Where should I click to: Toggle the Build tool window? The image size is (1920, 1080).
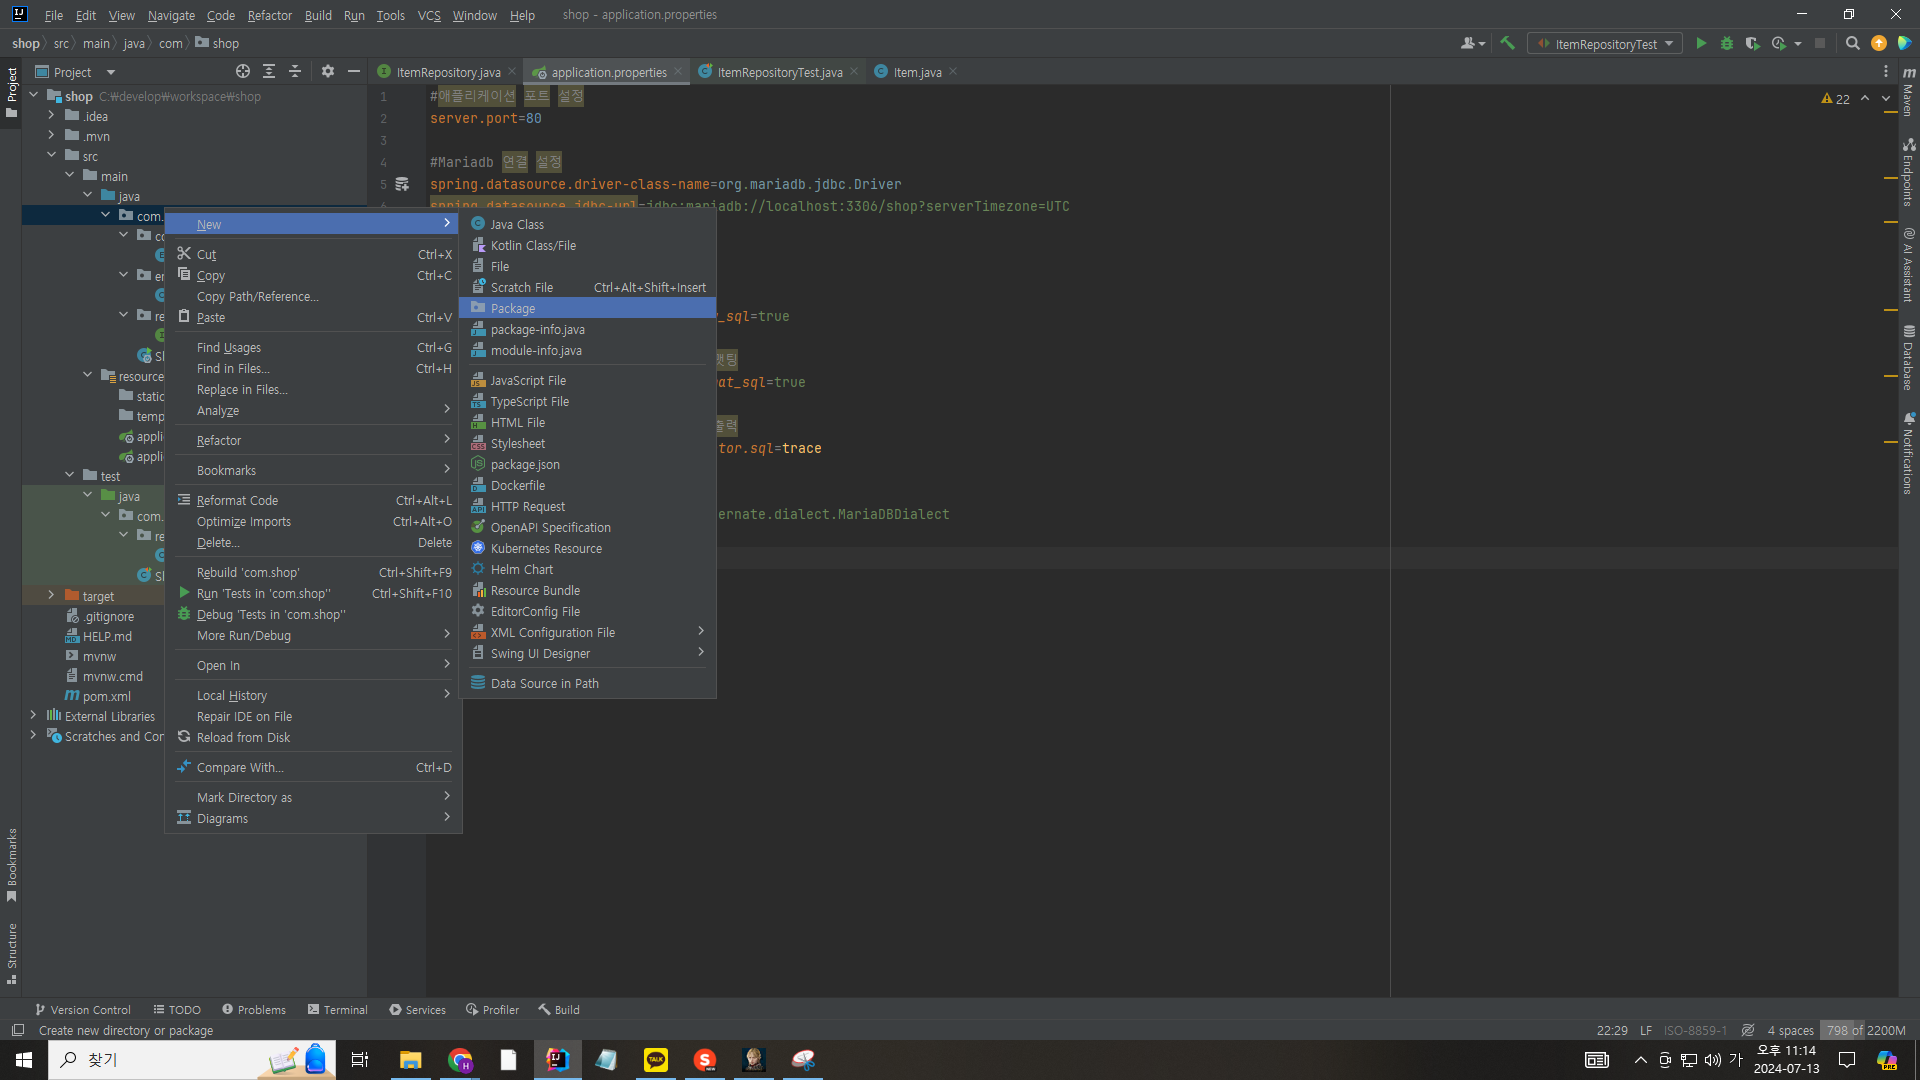pyautogui.click(x=559, y=1010)
